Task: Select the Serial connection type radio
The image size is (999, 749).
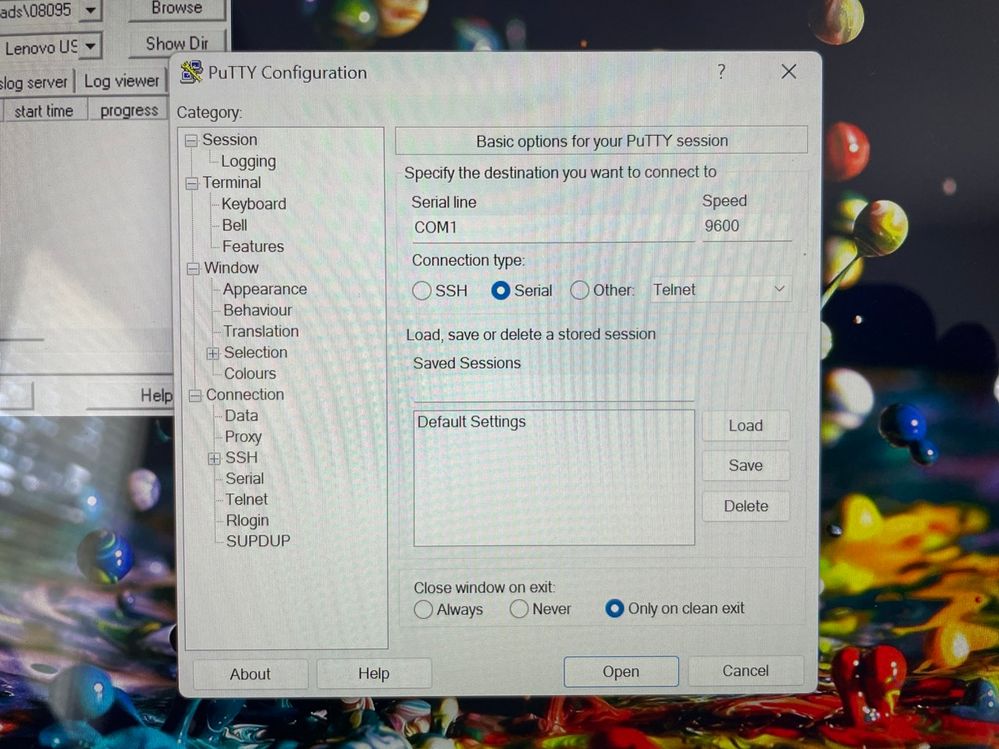Action: 501,291
